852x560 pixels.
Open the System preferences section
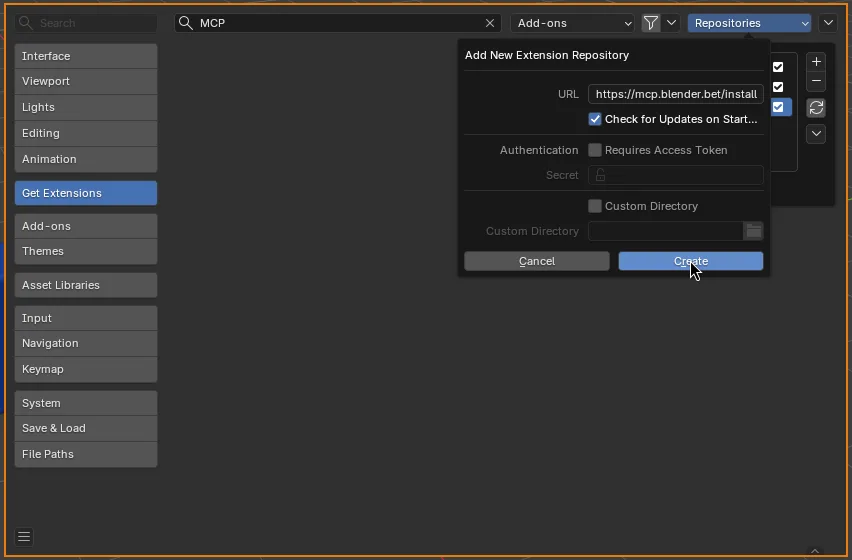(x=86, y=403)
